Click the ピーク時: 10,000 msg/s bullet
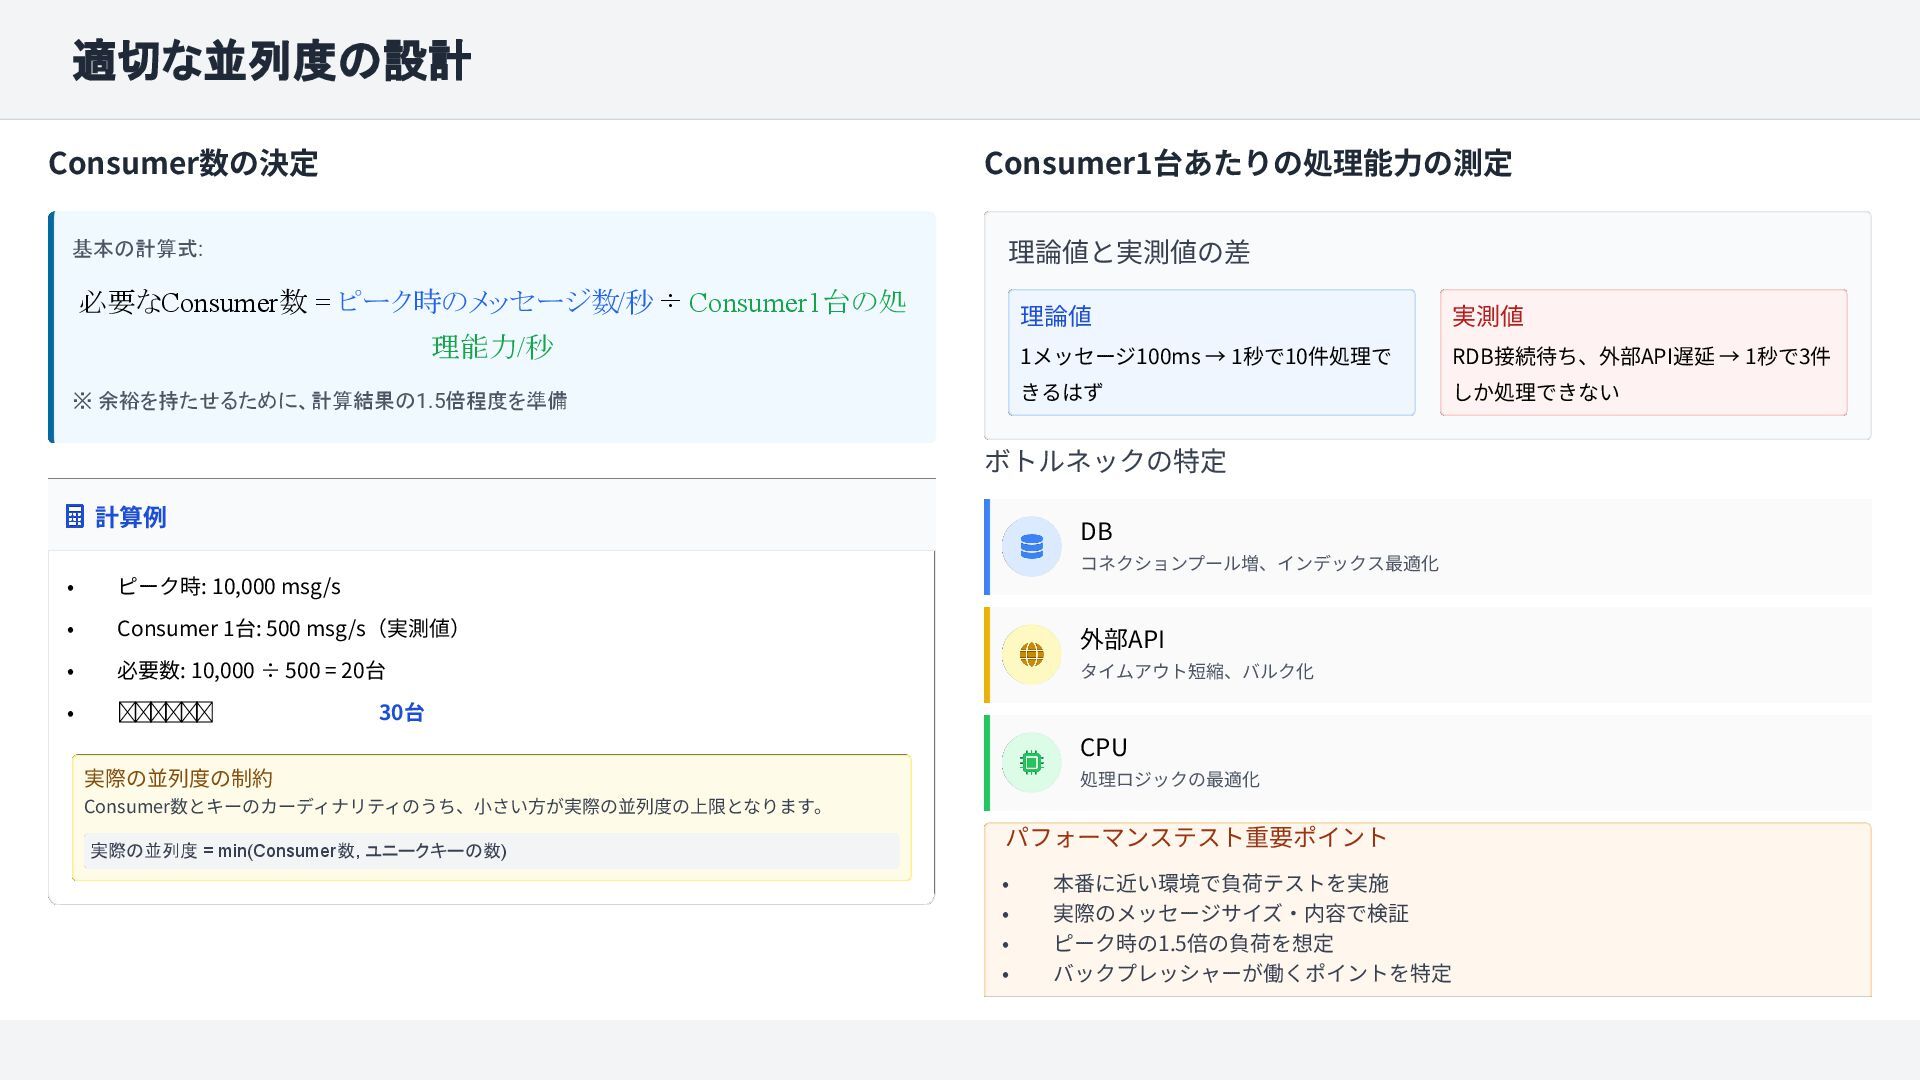Screen dimensions: 1920x1080 point(229,587)
